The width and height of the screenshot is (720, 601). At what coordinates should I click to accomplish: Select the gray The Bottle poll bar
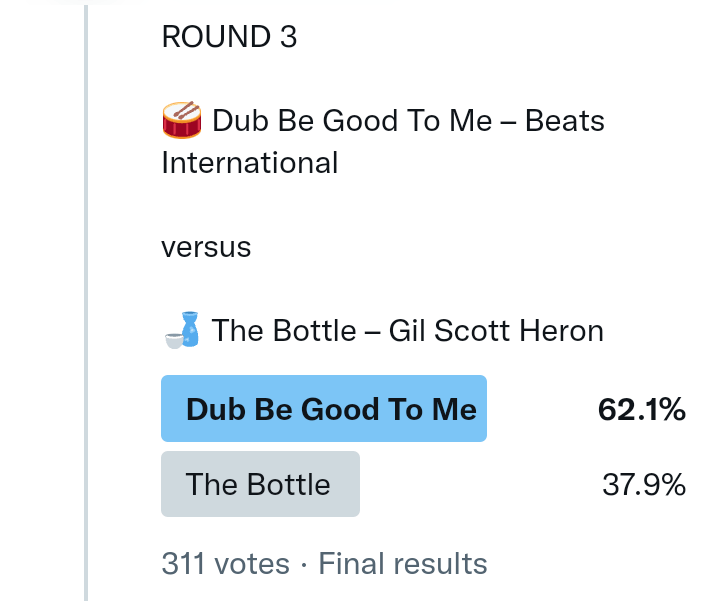tap(260, 484)
